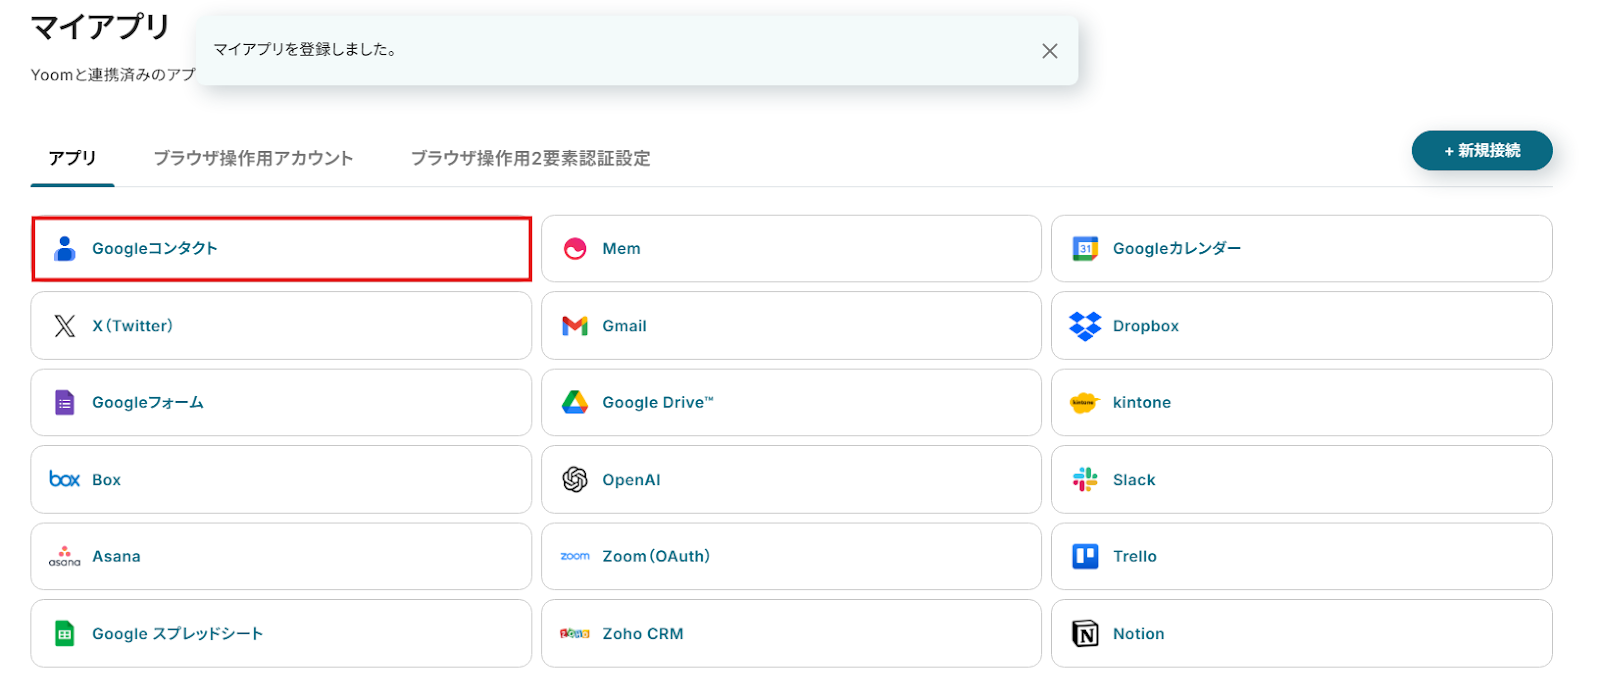Click the Trello board icon
This screenshot has width=1600, height=699.
[x=1085, y=557]
